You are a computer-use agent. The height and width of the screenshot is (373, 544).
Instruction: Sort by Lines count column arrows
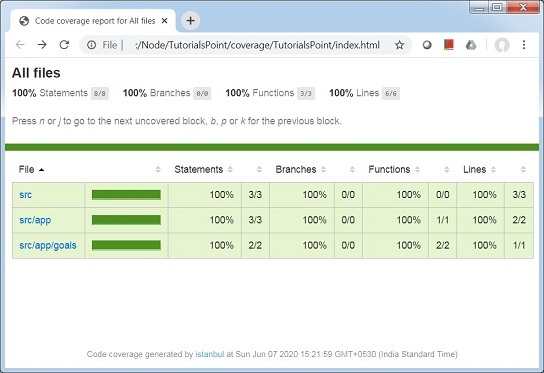pos(523,169)
